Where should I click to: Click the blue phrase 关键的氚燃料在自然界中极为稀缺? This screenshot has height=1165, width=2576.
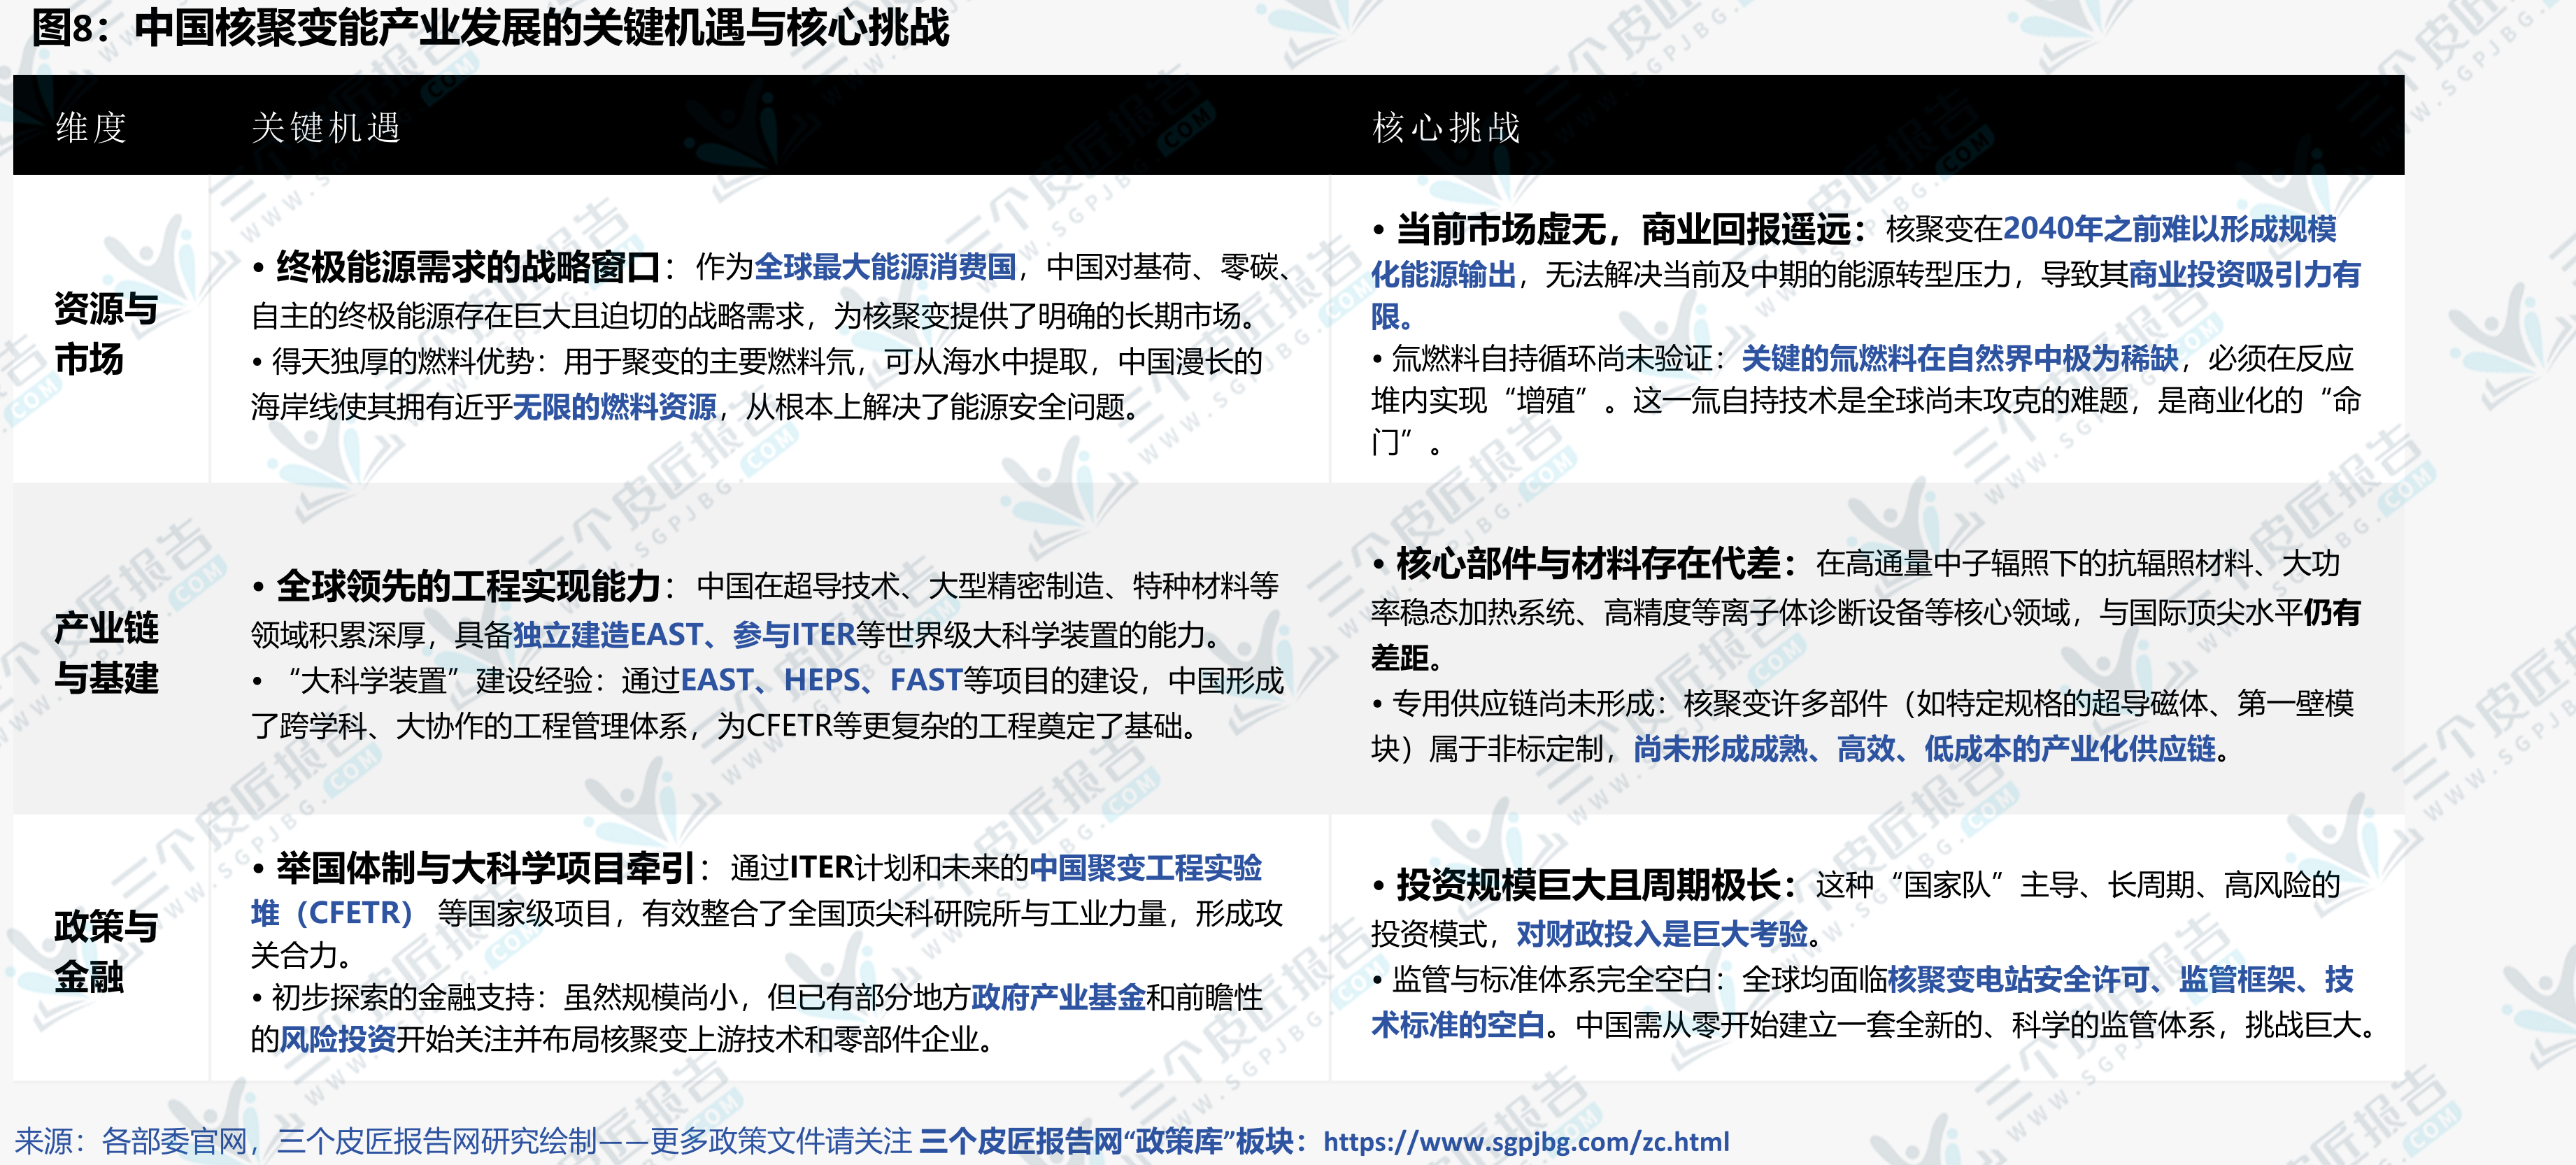1960,359
